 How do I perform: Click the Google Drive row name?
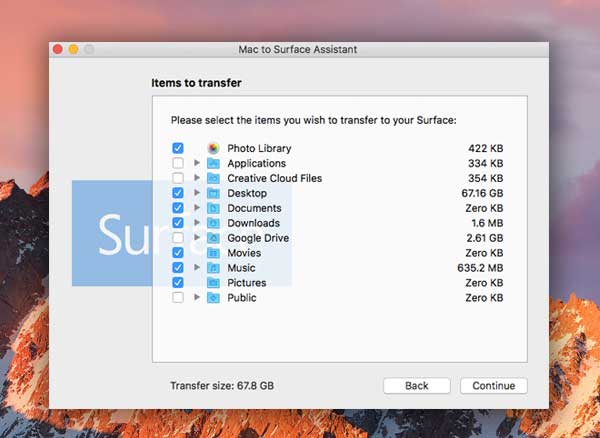pyautogui.click(x=258, y=238)
